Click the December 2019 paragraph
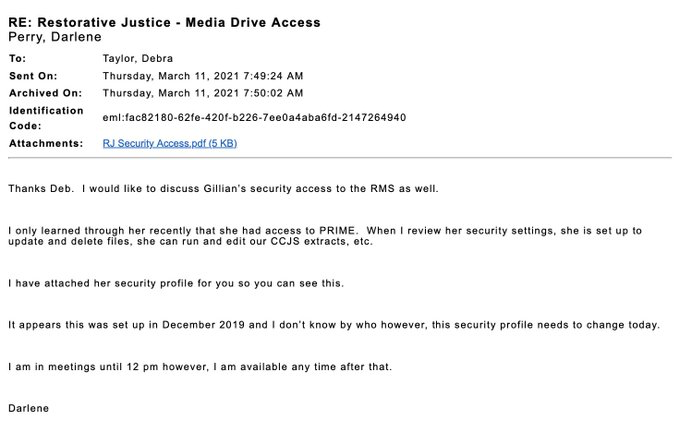Screen dimensions: 680x432 pos(334,325)
